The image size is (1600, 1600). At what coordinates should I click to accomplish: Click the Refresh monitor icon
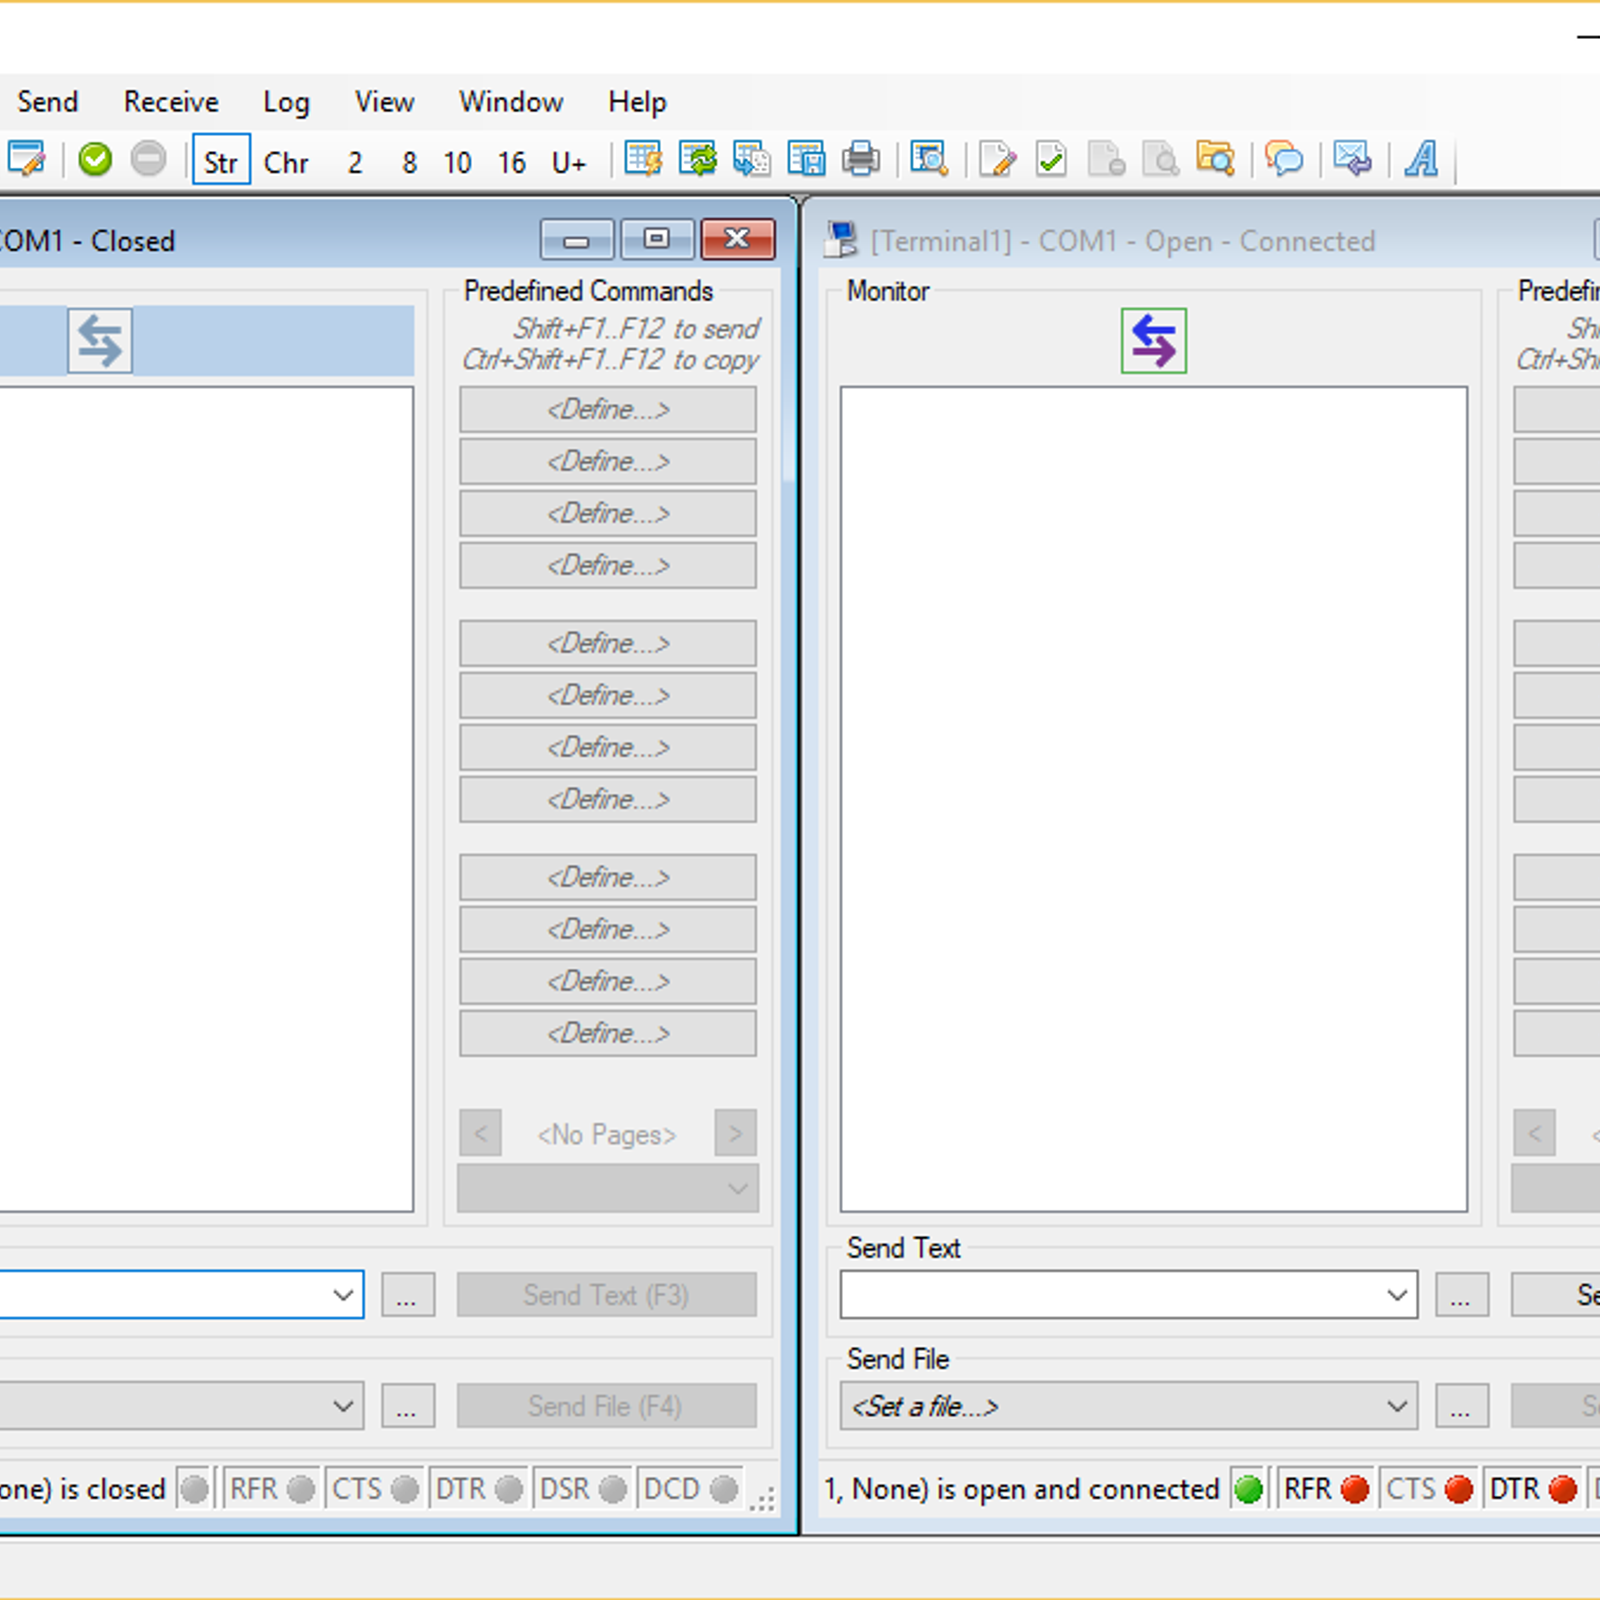(698, 160)
